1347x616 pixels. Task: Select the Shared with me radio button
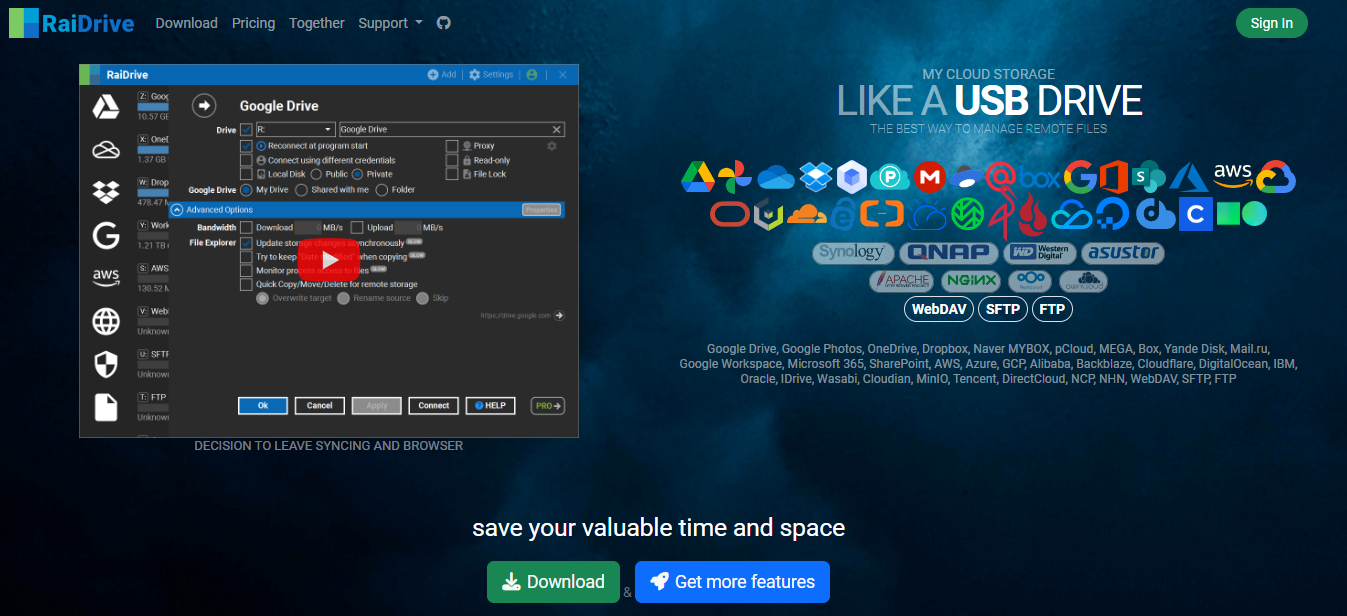pos(301,190)
